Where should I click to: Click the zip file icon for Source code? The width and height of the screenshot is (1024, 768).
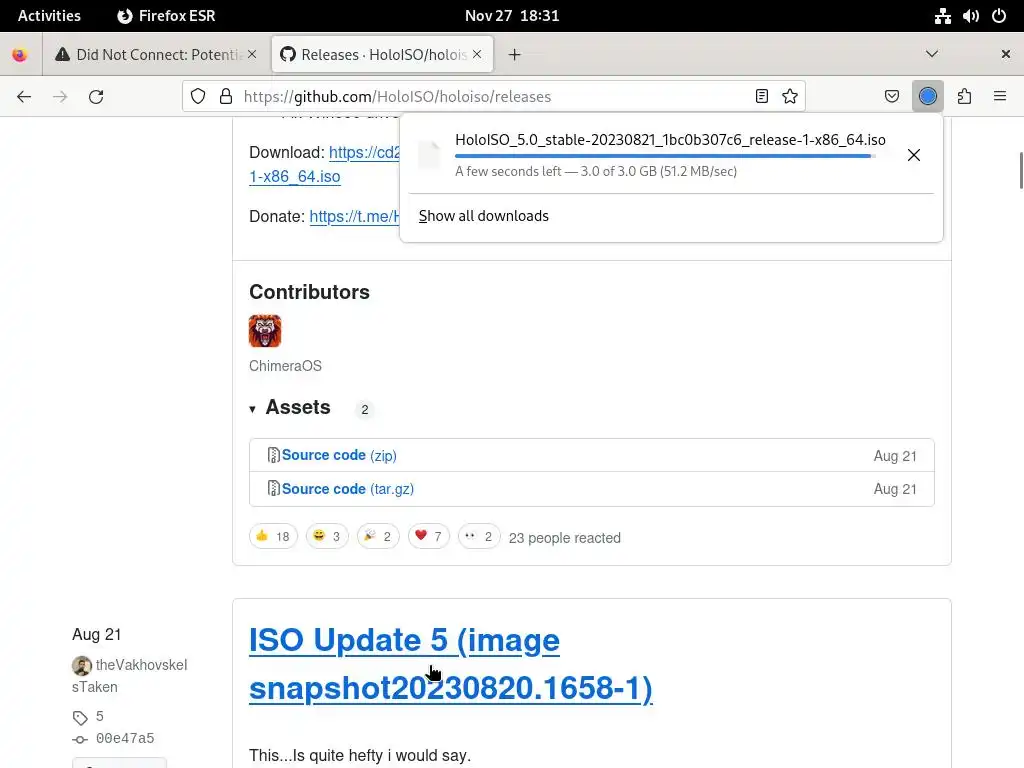pyautogui.click(x=274, y=455)
